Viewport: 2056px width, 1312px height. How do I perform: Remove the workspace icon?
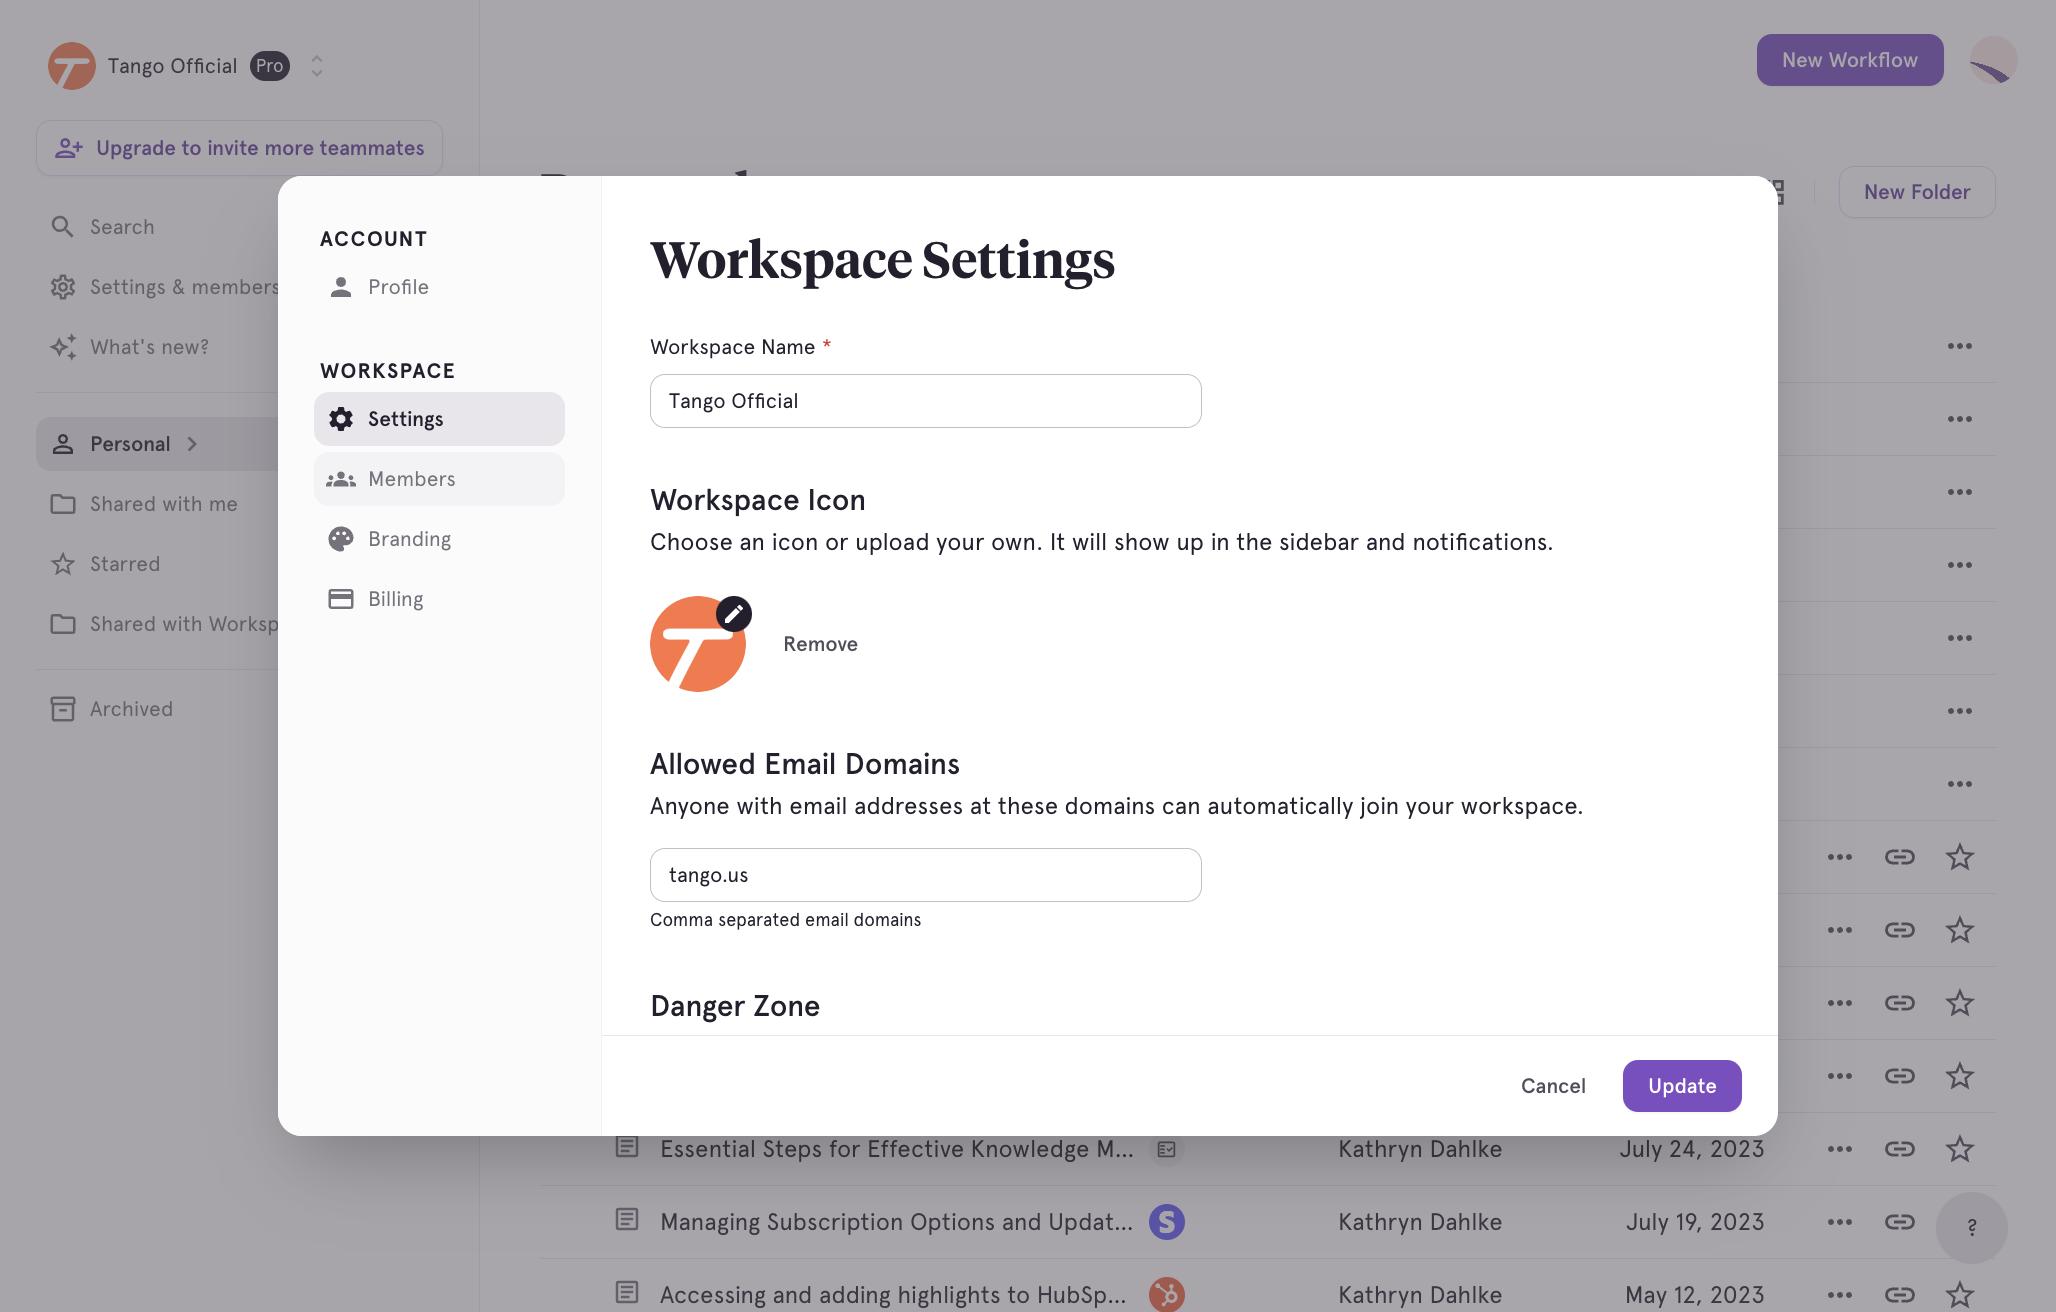click(x=820, y=644)
